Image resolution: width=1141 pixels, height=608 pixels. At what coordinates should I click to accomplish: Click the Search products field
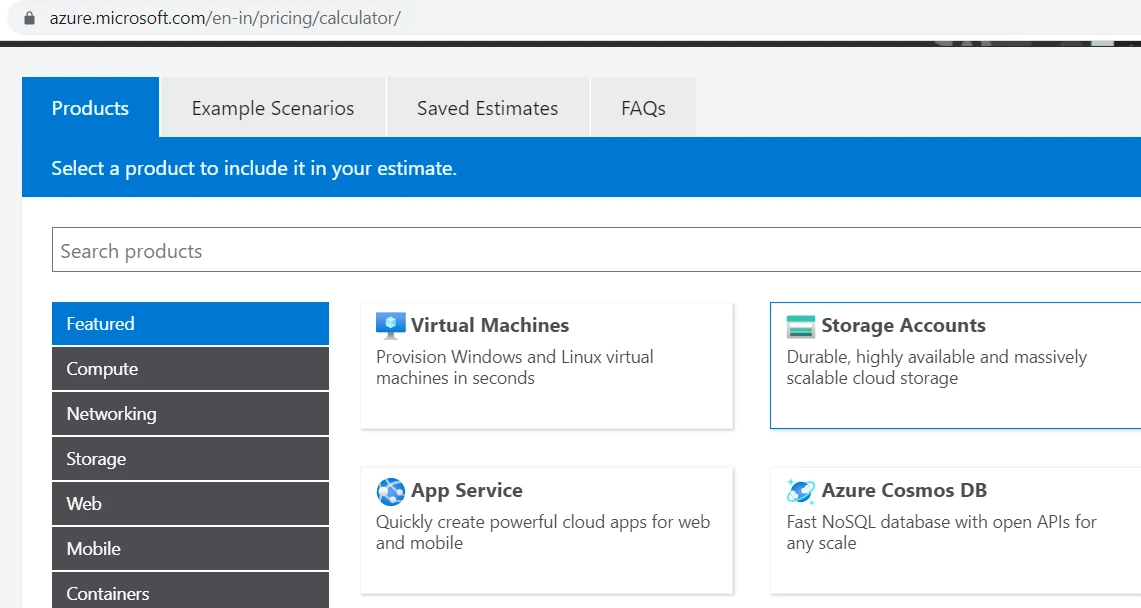tap(400, 249)
